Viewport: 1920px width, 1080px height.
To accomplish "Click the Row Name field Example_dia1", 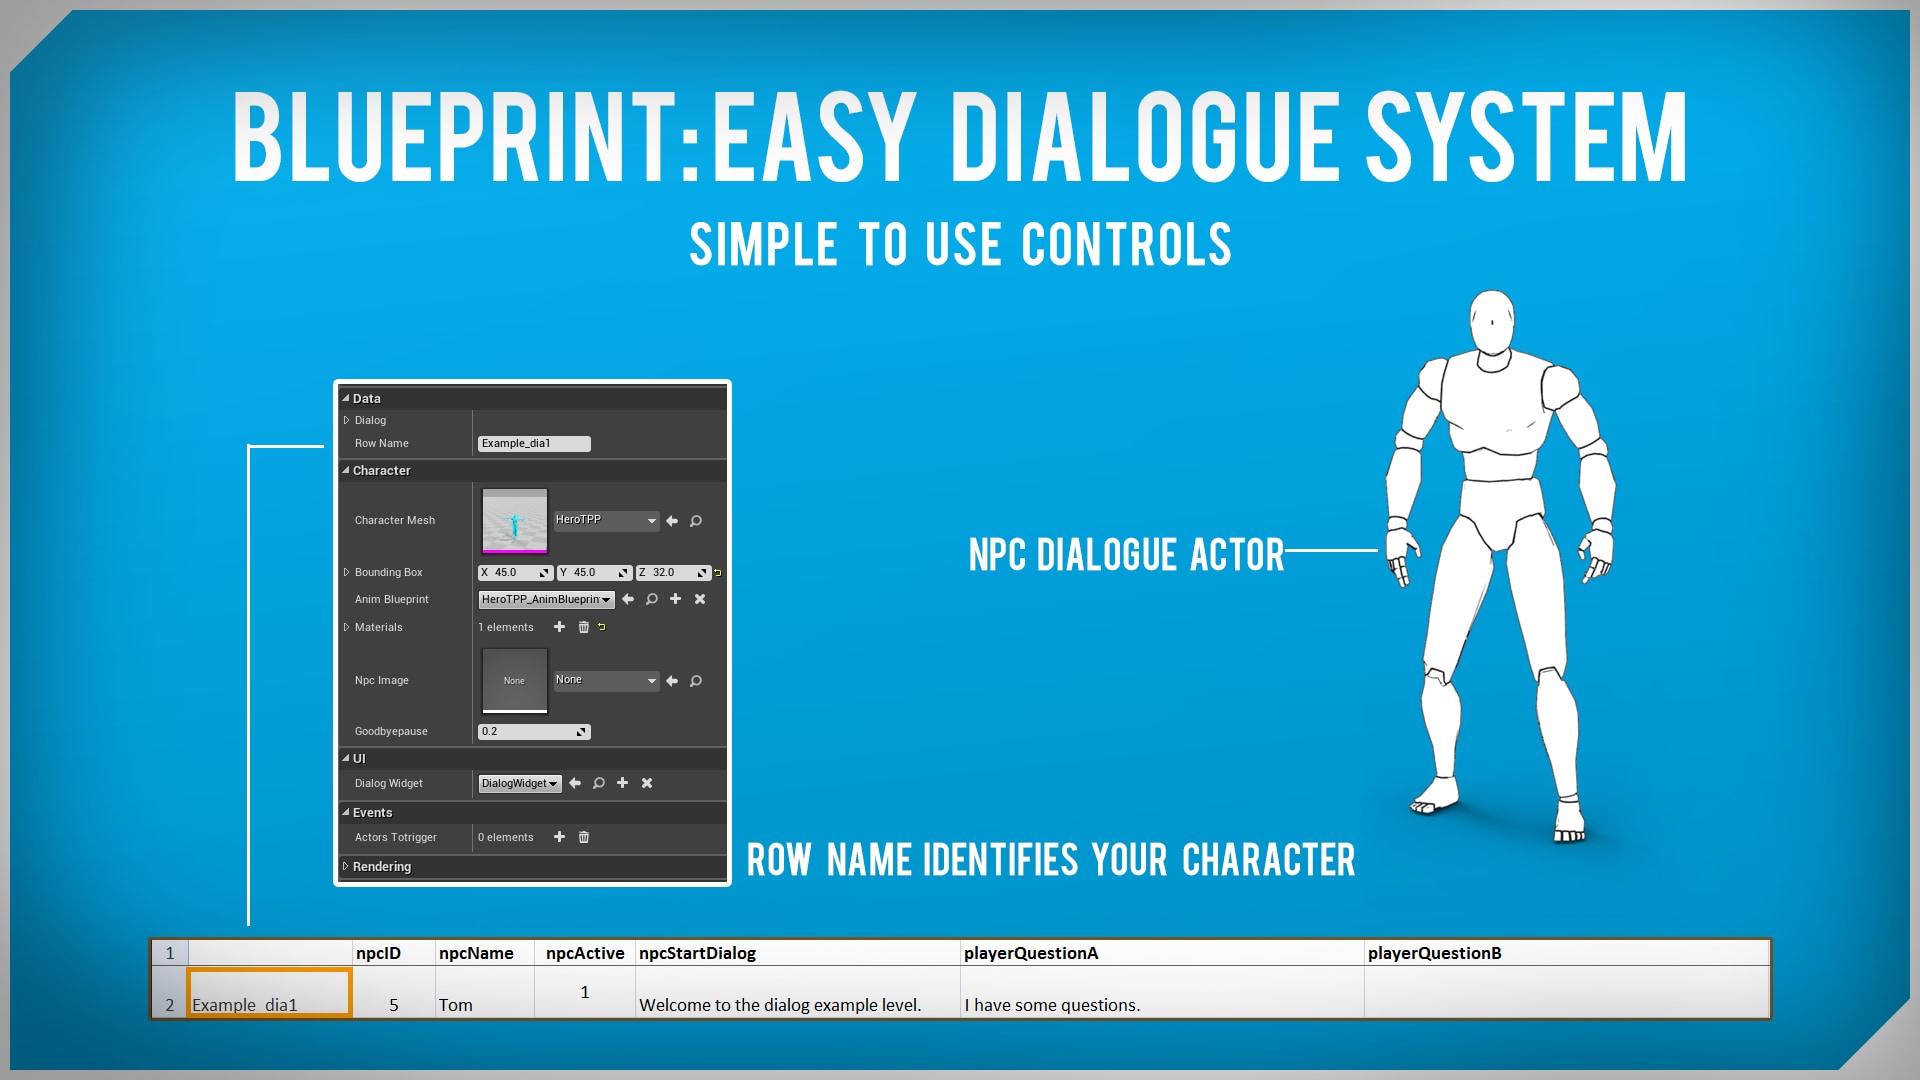I will 533,443.
